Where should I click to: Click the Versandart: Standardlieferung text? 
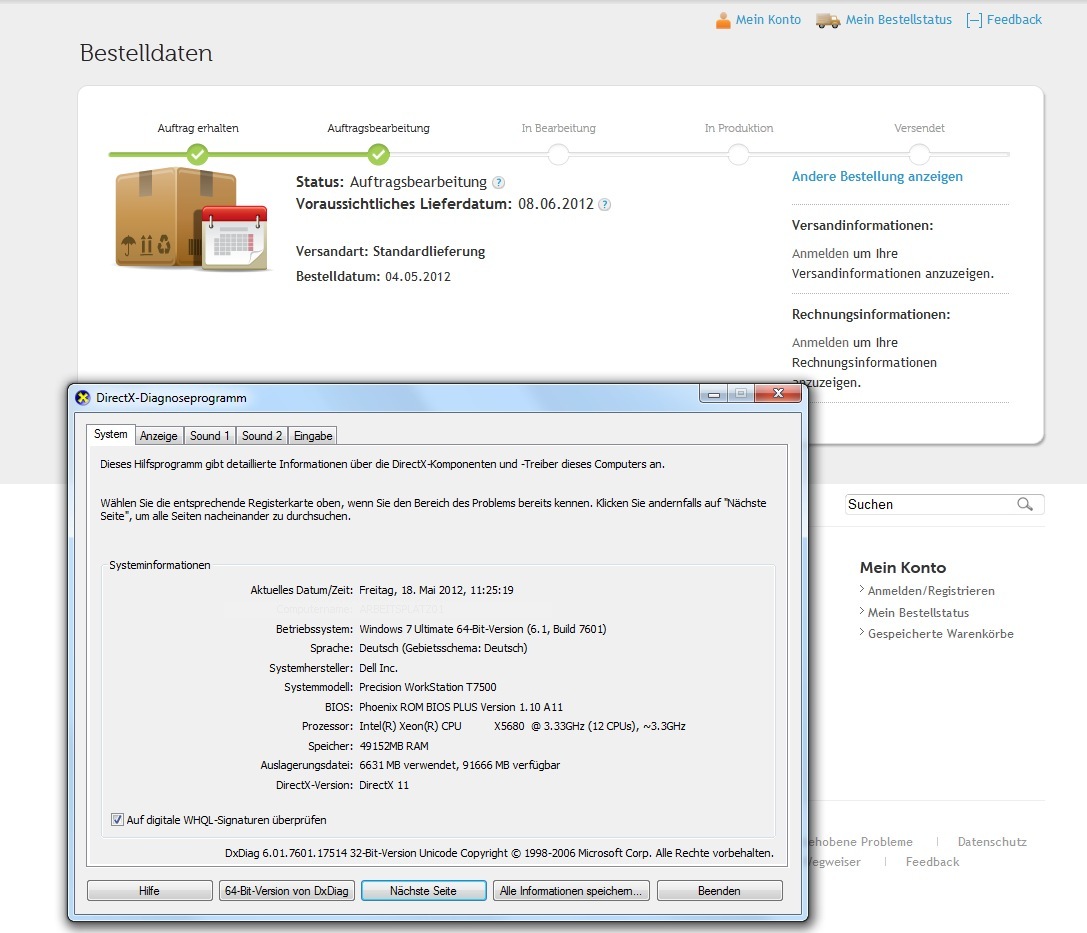[x=390, y=252]
